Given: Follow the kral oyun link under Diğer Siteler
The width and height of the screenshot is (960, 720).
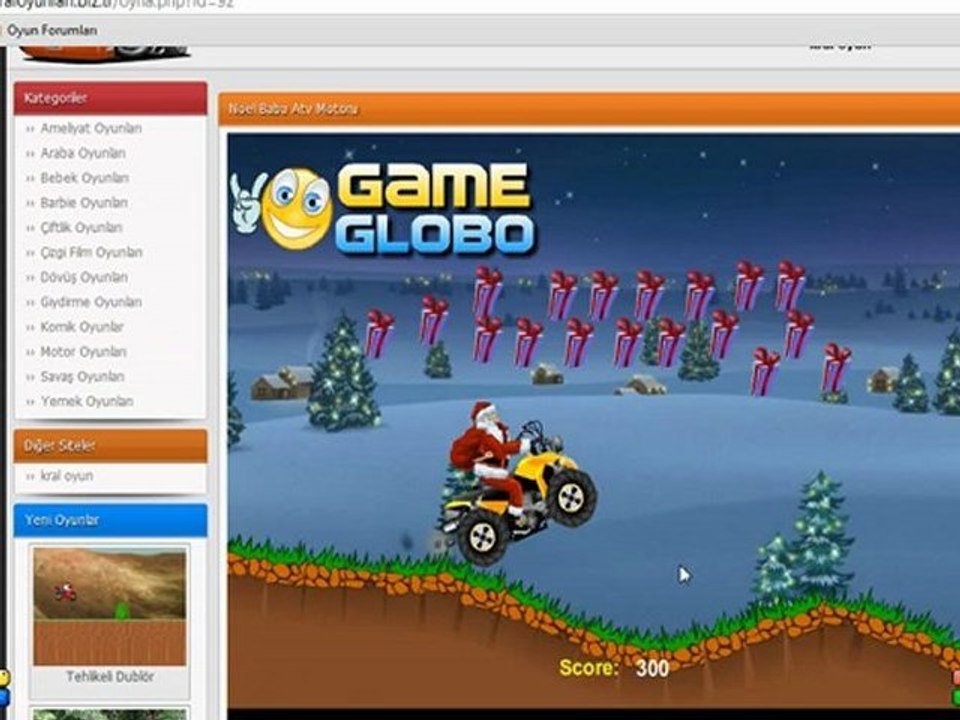Looking at the screenshot, I should point(67,476).
